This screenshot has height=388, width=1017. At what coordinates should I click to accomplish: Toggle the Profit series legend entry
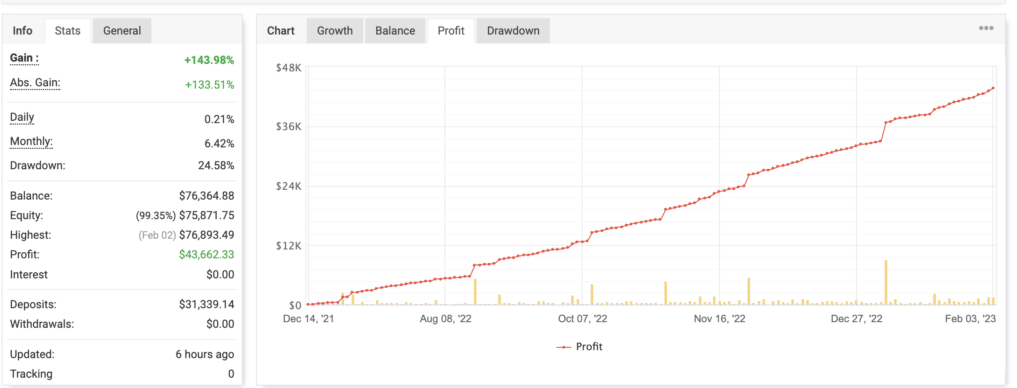[x=579, y=347]
